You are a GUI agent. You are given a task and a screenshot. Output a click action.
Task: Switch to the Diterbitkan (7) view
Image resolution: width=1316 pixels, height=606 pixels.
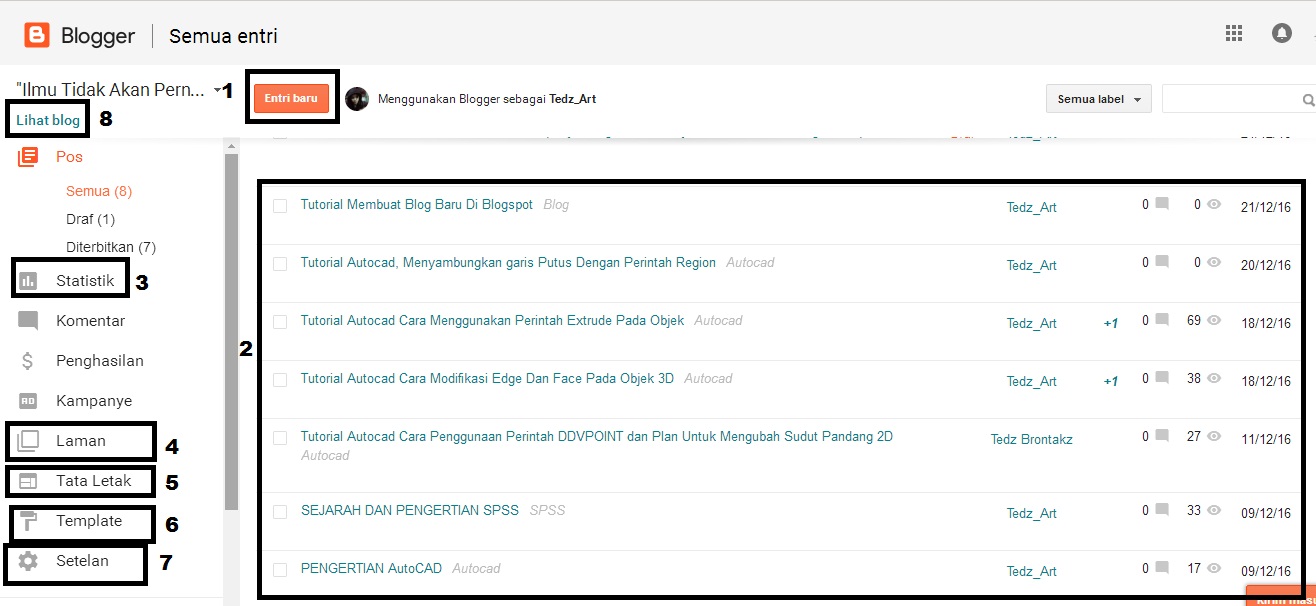(x=110, y=247)
